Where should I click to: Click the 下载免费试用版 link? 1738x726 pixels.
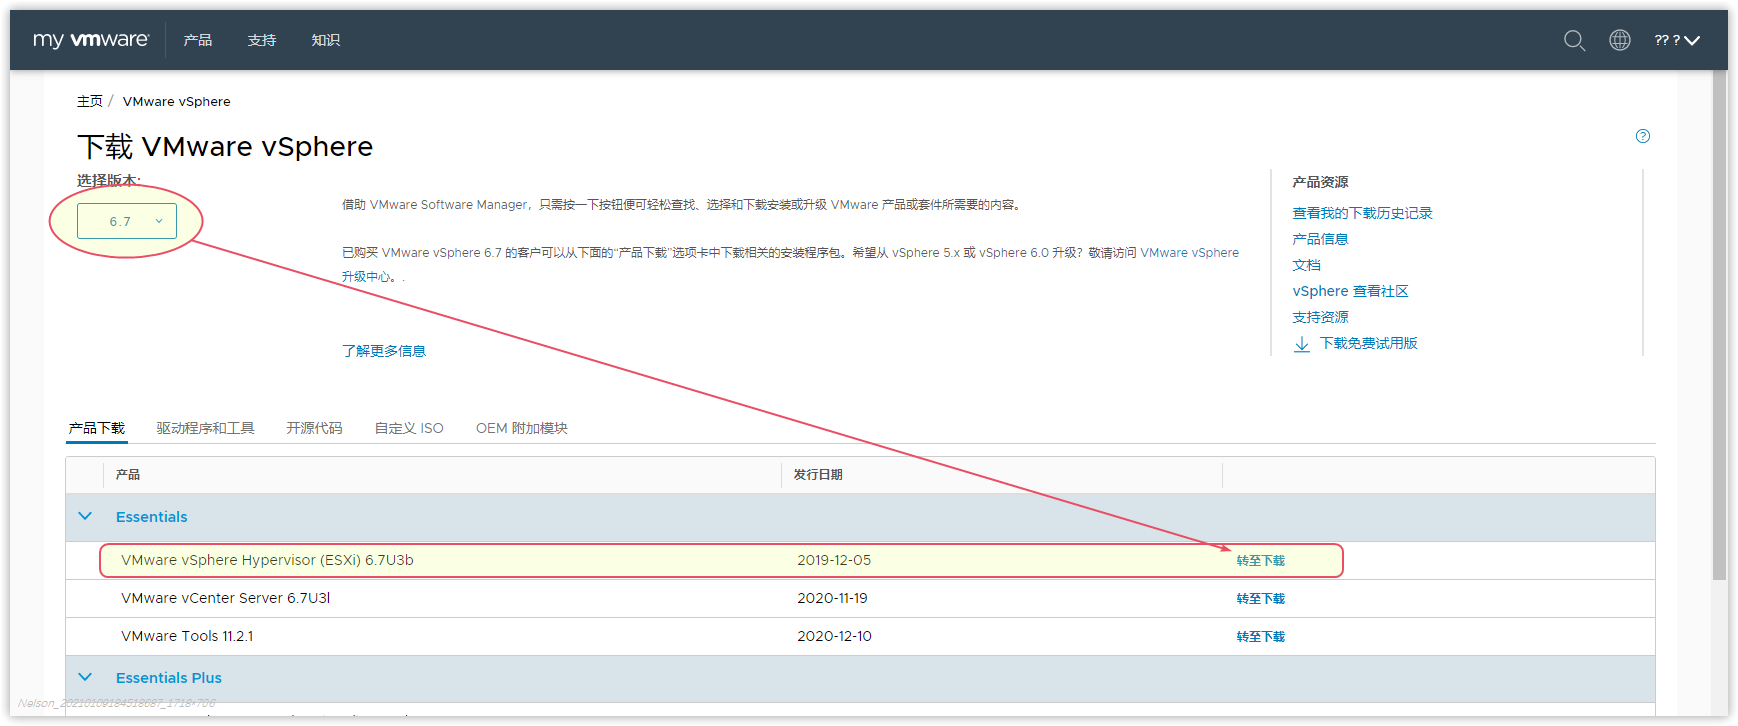coord(1369,343)
